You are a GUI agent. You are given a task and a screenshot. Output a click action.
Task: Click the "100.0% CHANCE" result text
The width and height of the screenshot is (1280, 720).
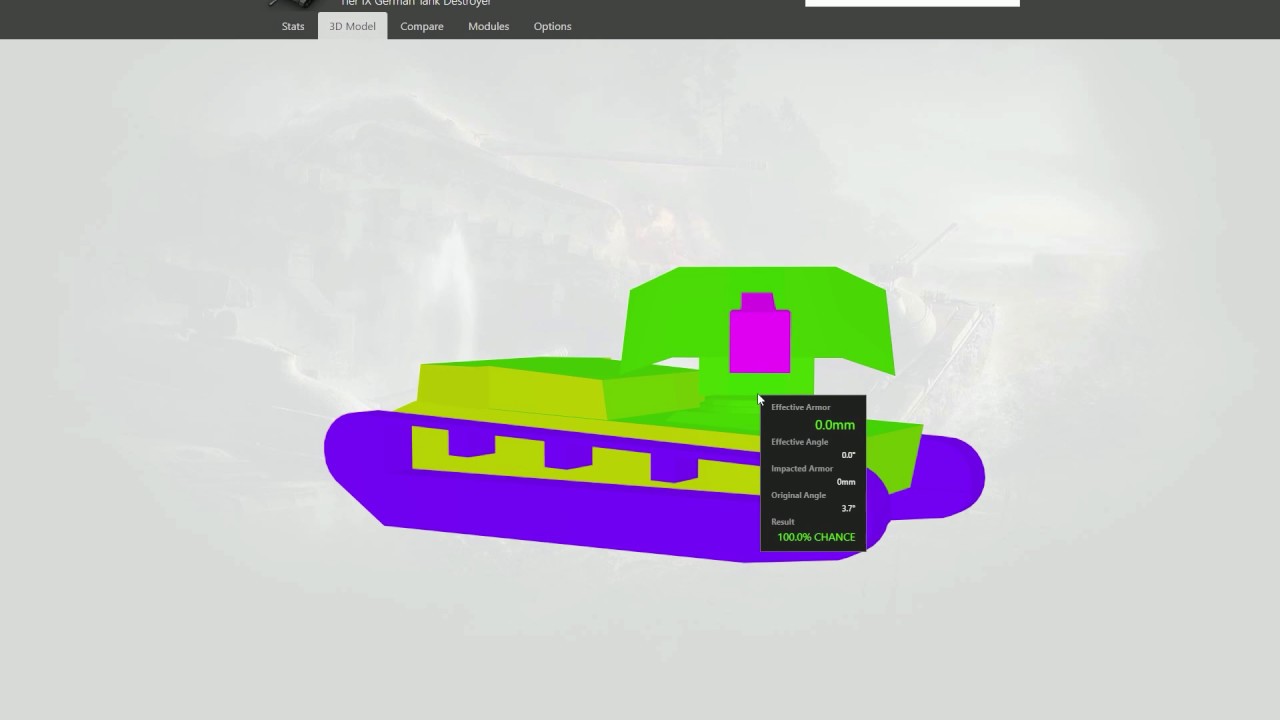tap(816, 537)
